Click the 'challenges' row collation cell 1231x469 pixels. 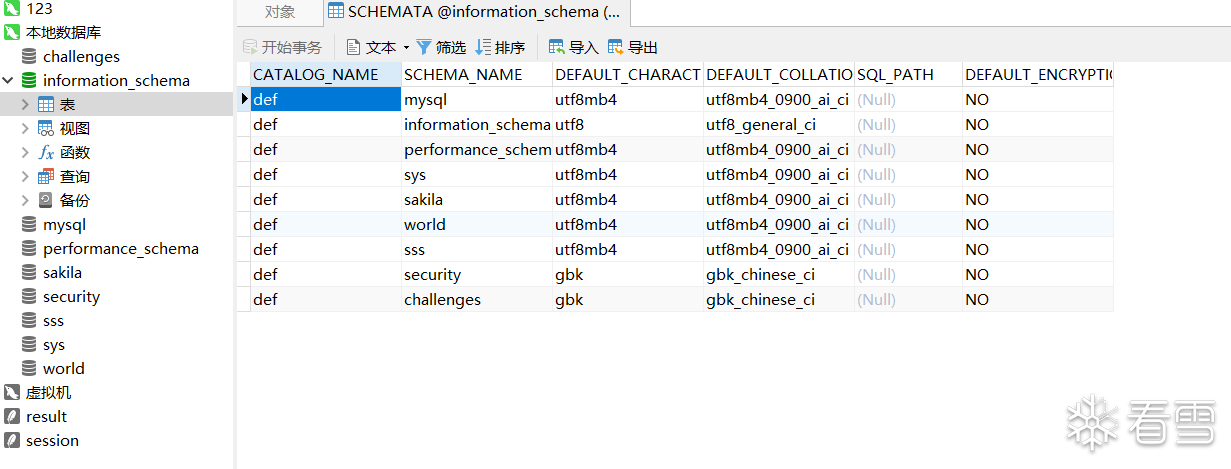point(760,300)
